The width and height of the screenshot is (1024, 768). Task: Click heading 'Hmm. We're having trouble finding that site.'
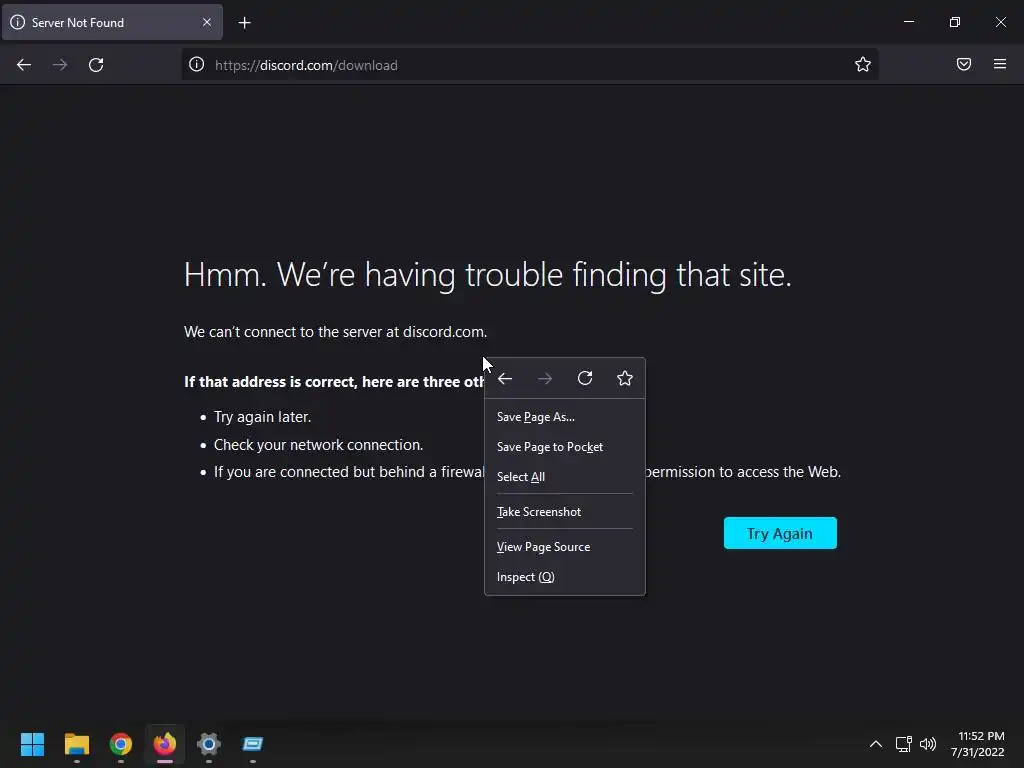click(488, 275)
